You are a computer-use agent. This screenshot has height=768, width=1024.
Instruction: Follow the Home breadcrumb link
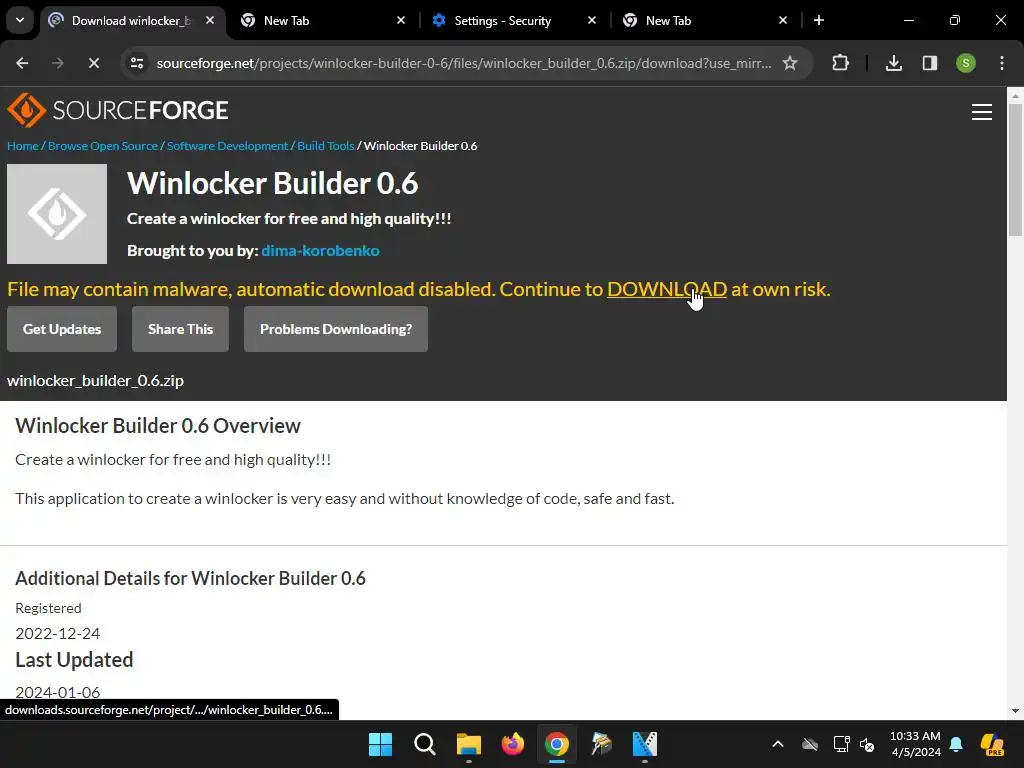(x=23, y=146)
